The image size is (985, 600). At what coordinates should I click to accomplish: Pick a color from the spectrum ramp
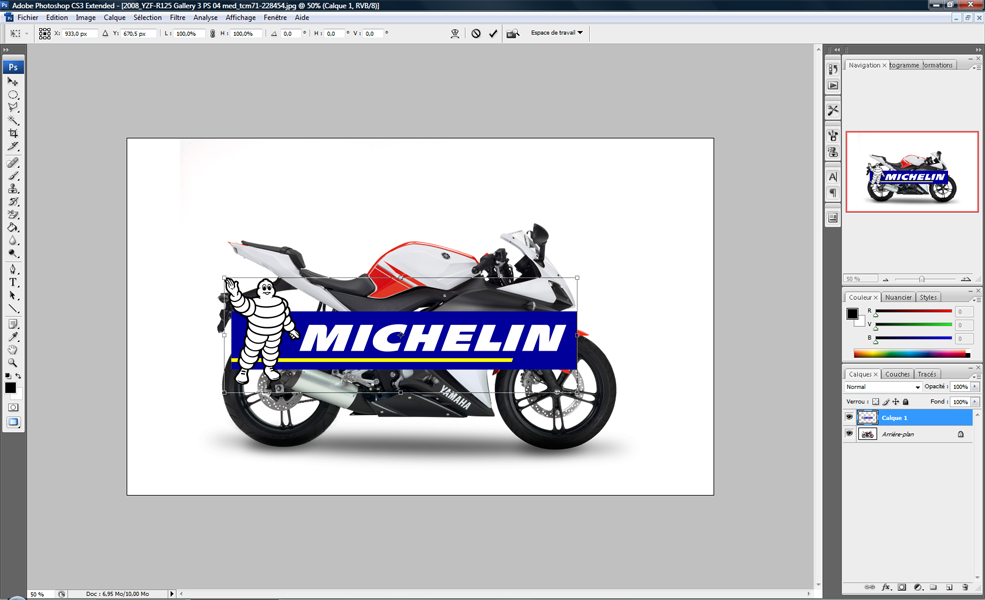pos(912,354)
